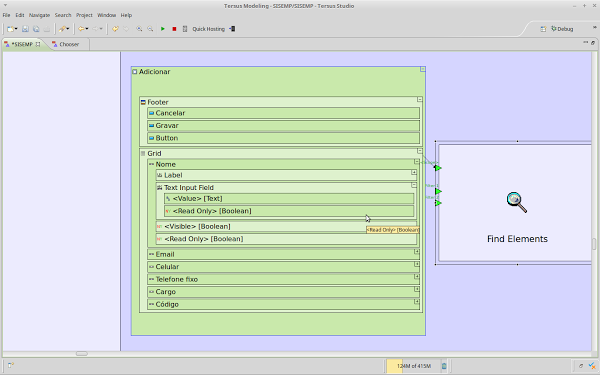
Task: Open the Navigate menu
Action: [39, 15]
